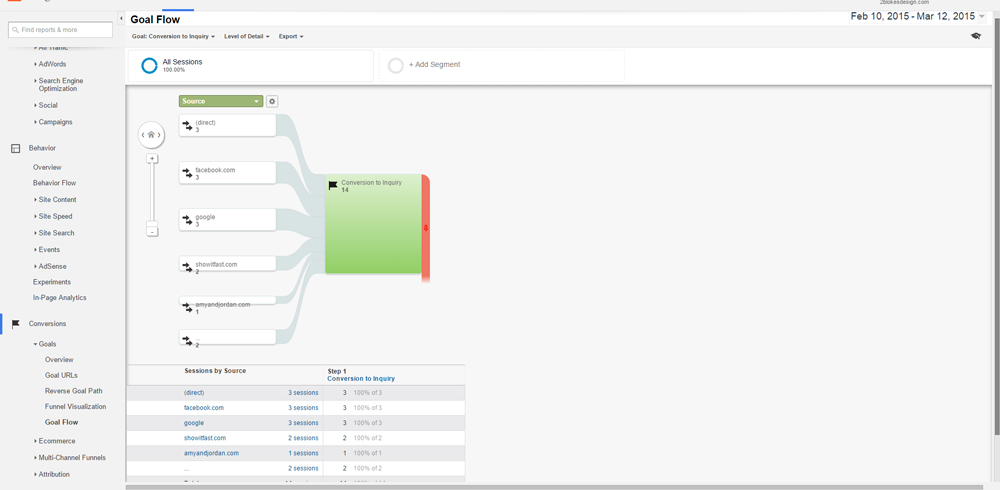
Task: Open the Source dimension dropdown
Action: point(221,101)
